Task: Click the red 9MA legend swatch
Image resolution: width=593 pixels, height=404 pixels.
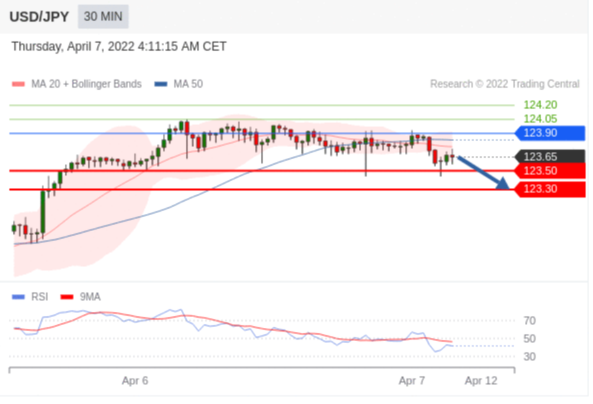Action: 67,297
